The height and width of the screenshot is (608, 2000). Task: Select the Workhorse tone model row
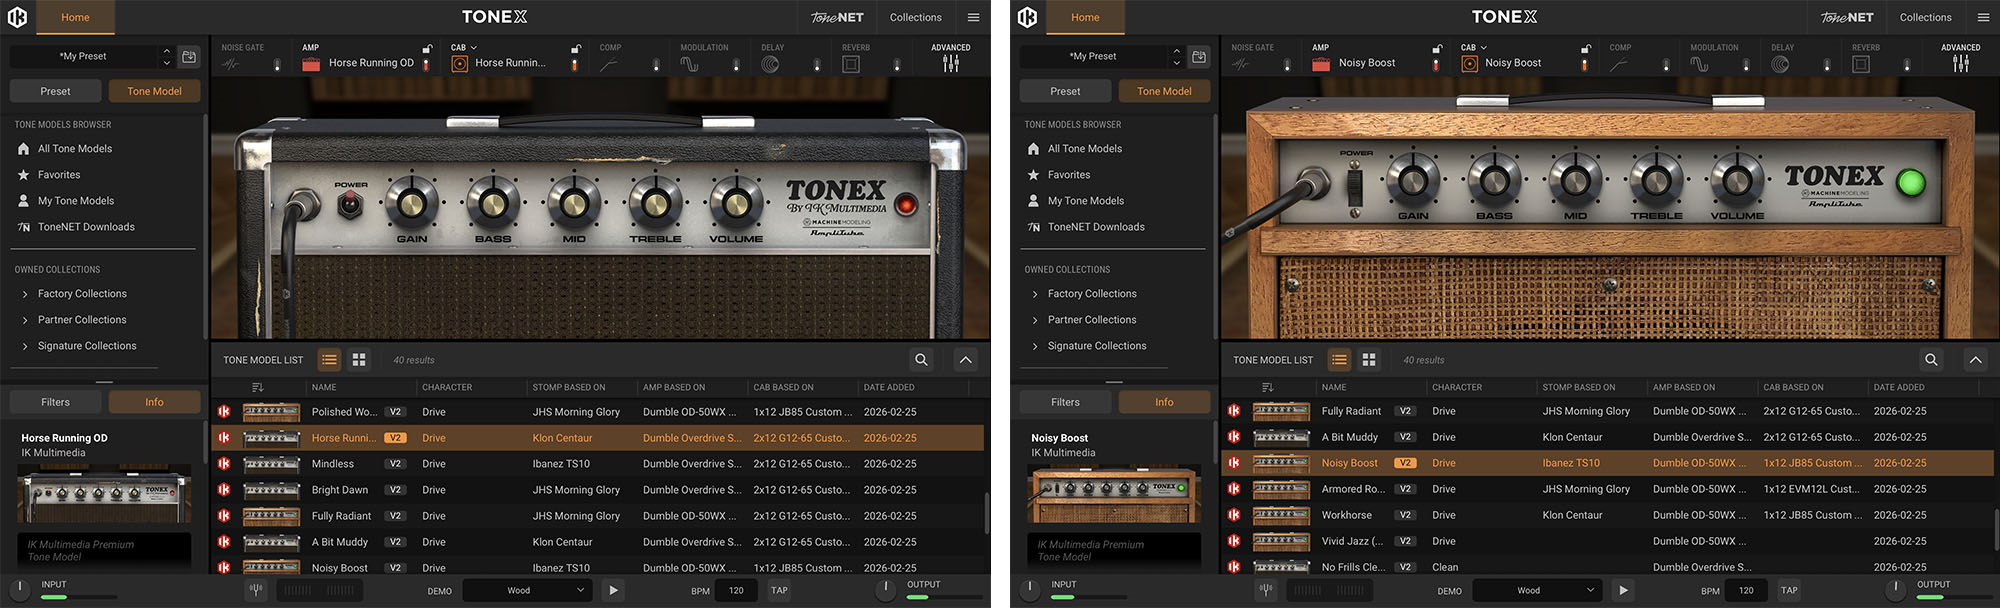pos(1346,515)
